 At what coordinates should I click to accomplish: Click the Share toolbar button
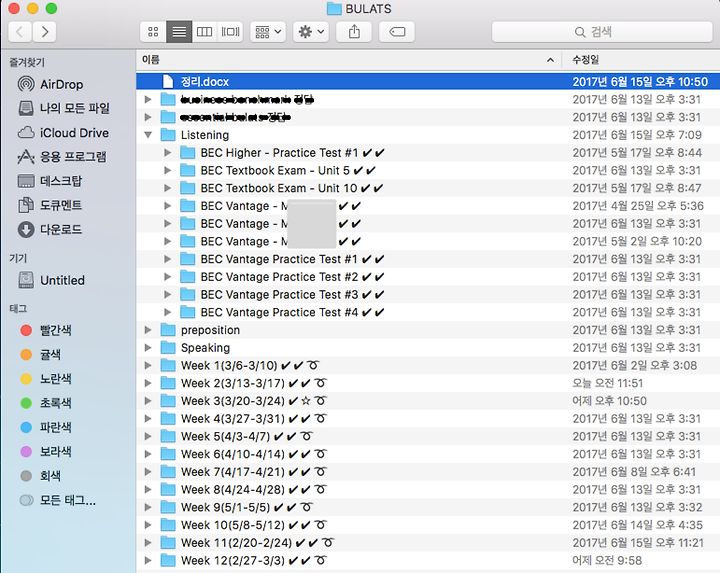(354, 32)
